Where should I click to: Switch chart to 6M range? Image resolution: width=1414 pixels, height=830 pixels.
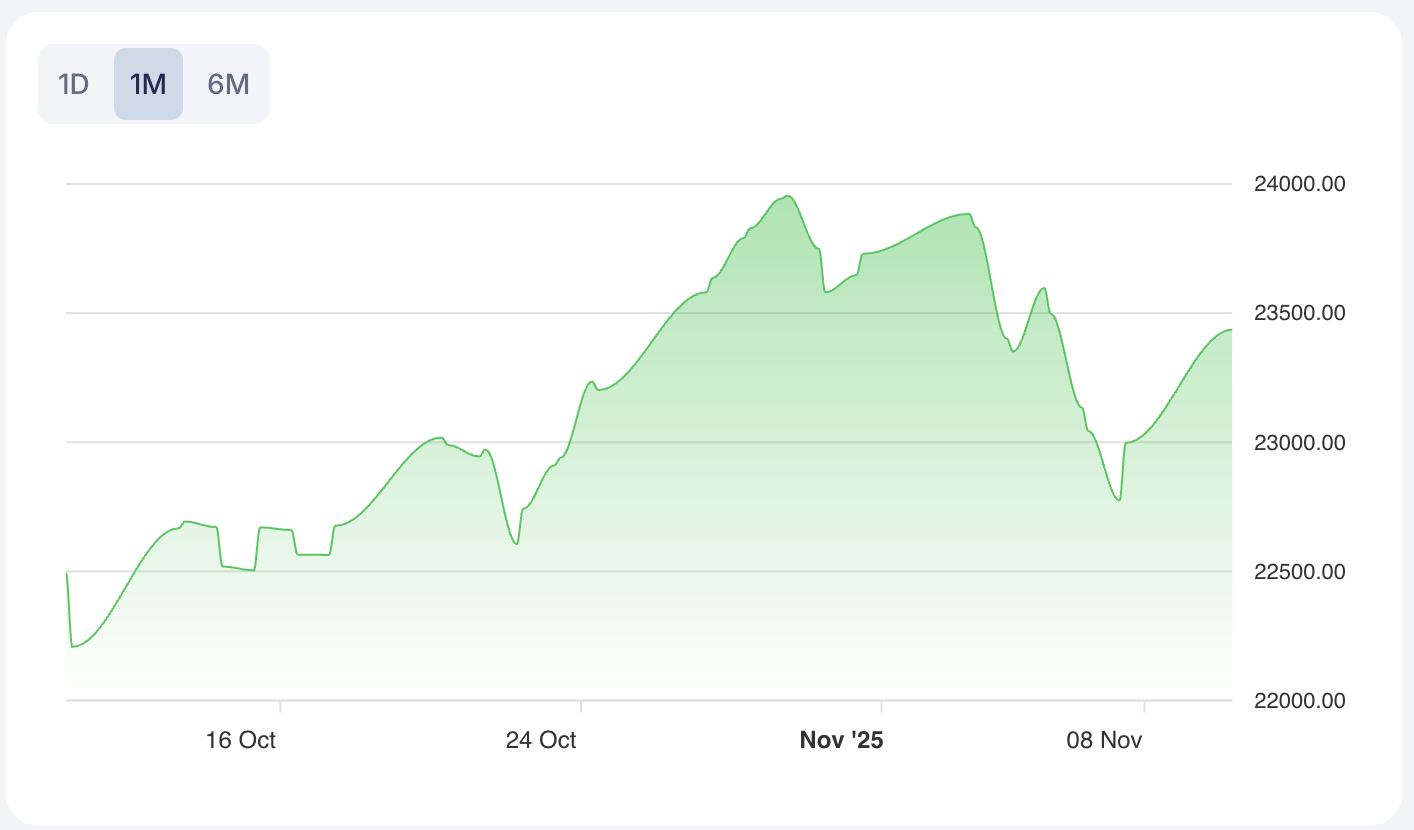coord(228,84)
